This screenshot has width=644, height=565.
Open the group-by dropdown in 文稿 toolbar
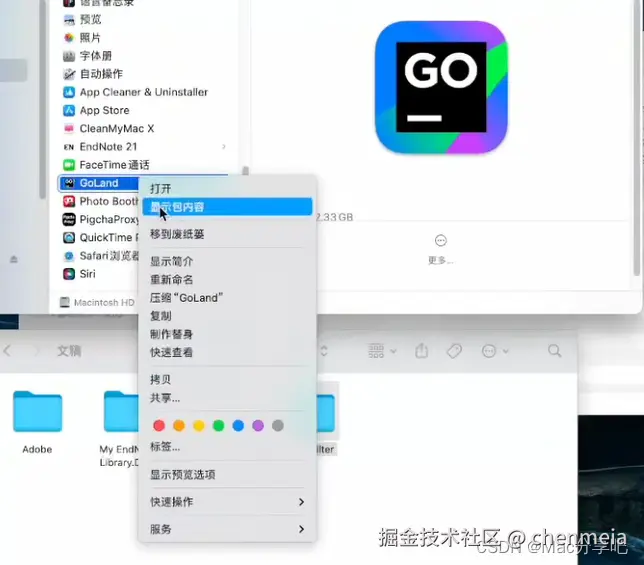[382, 351]
